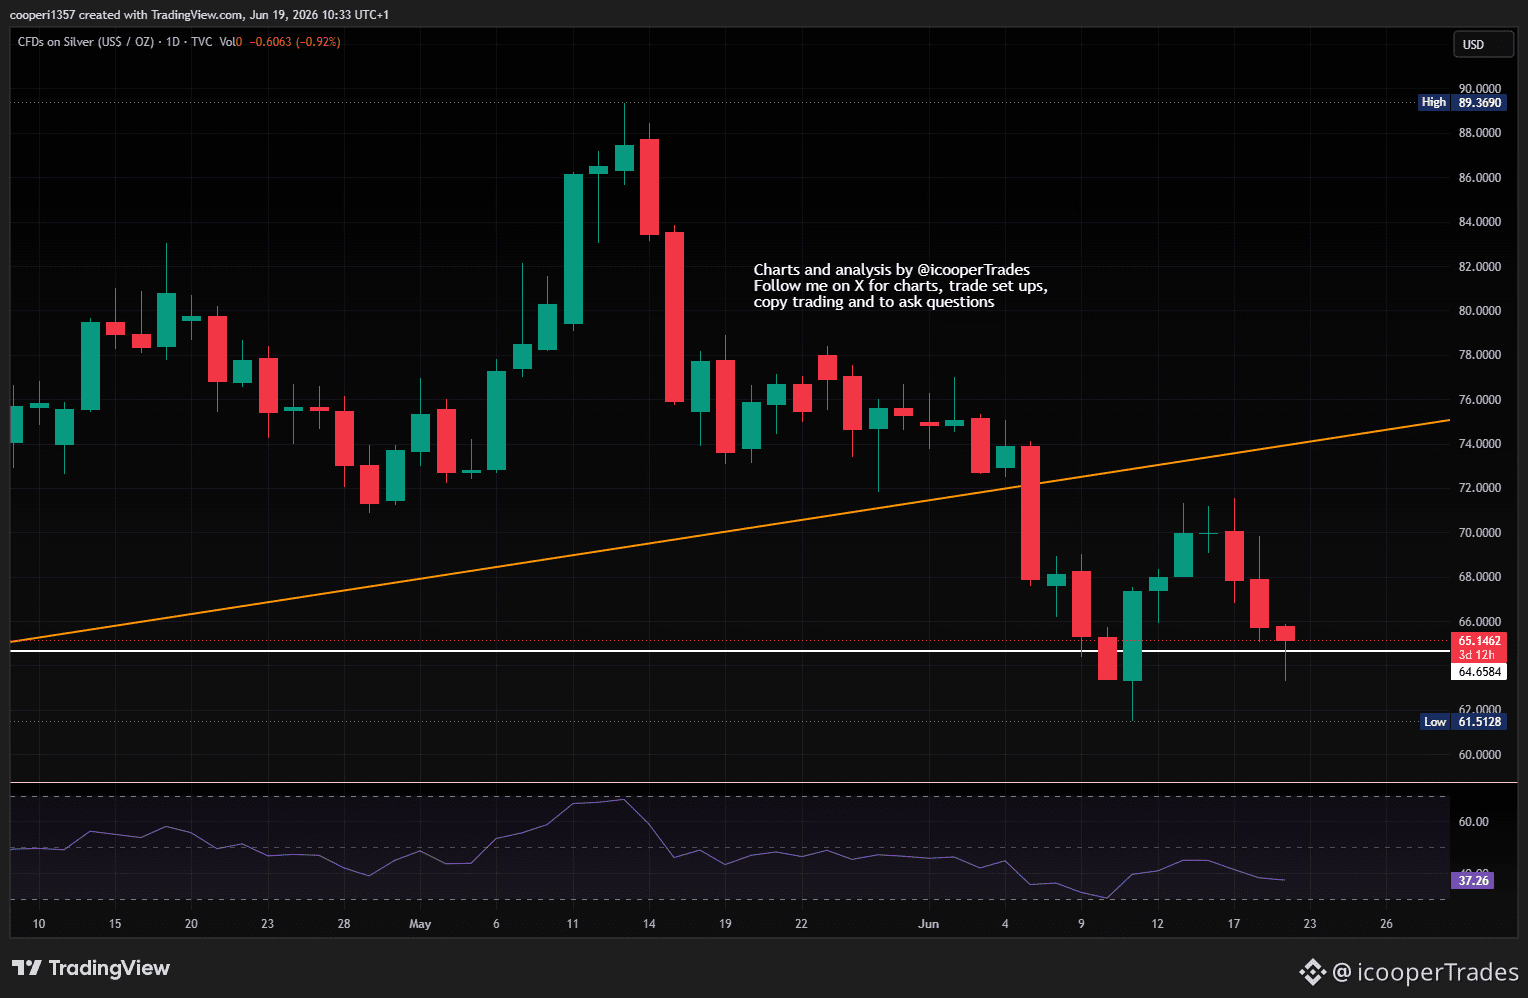Click the "CFDs on Silver (US$ / OZ)" symbol title

pos(86,42)
